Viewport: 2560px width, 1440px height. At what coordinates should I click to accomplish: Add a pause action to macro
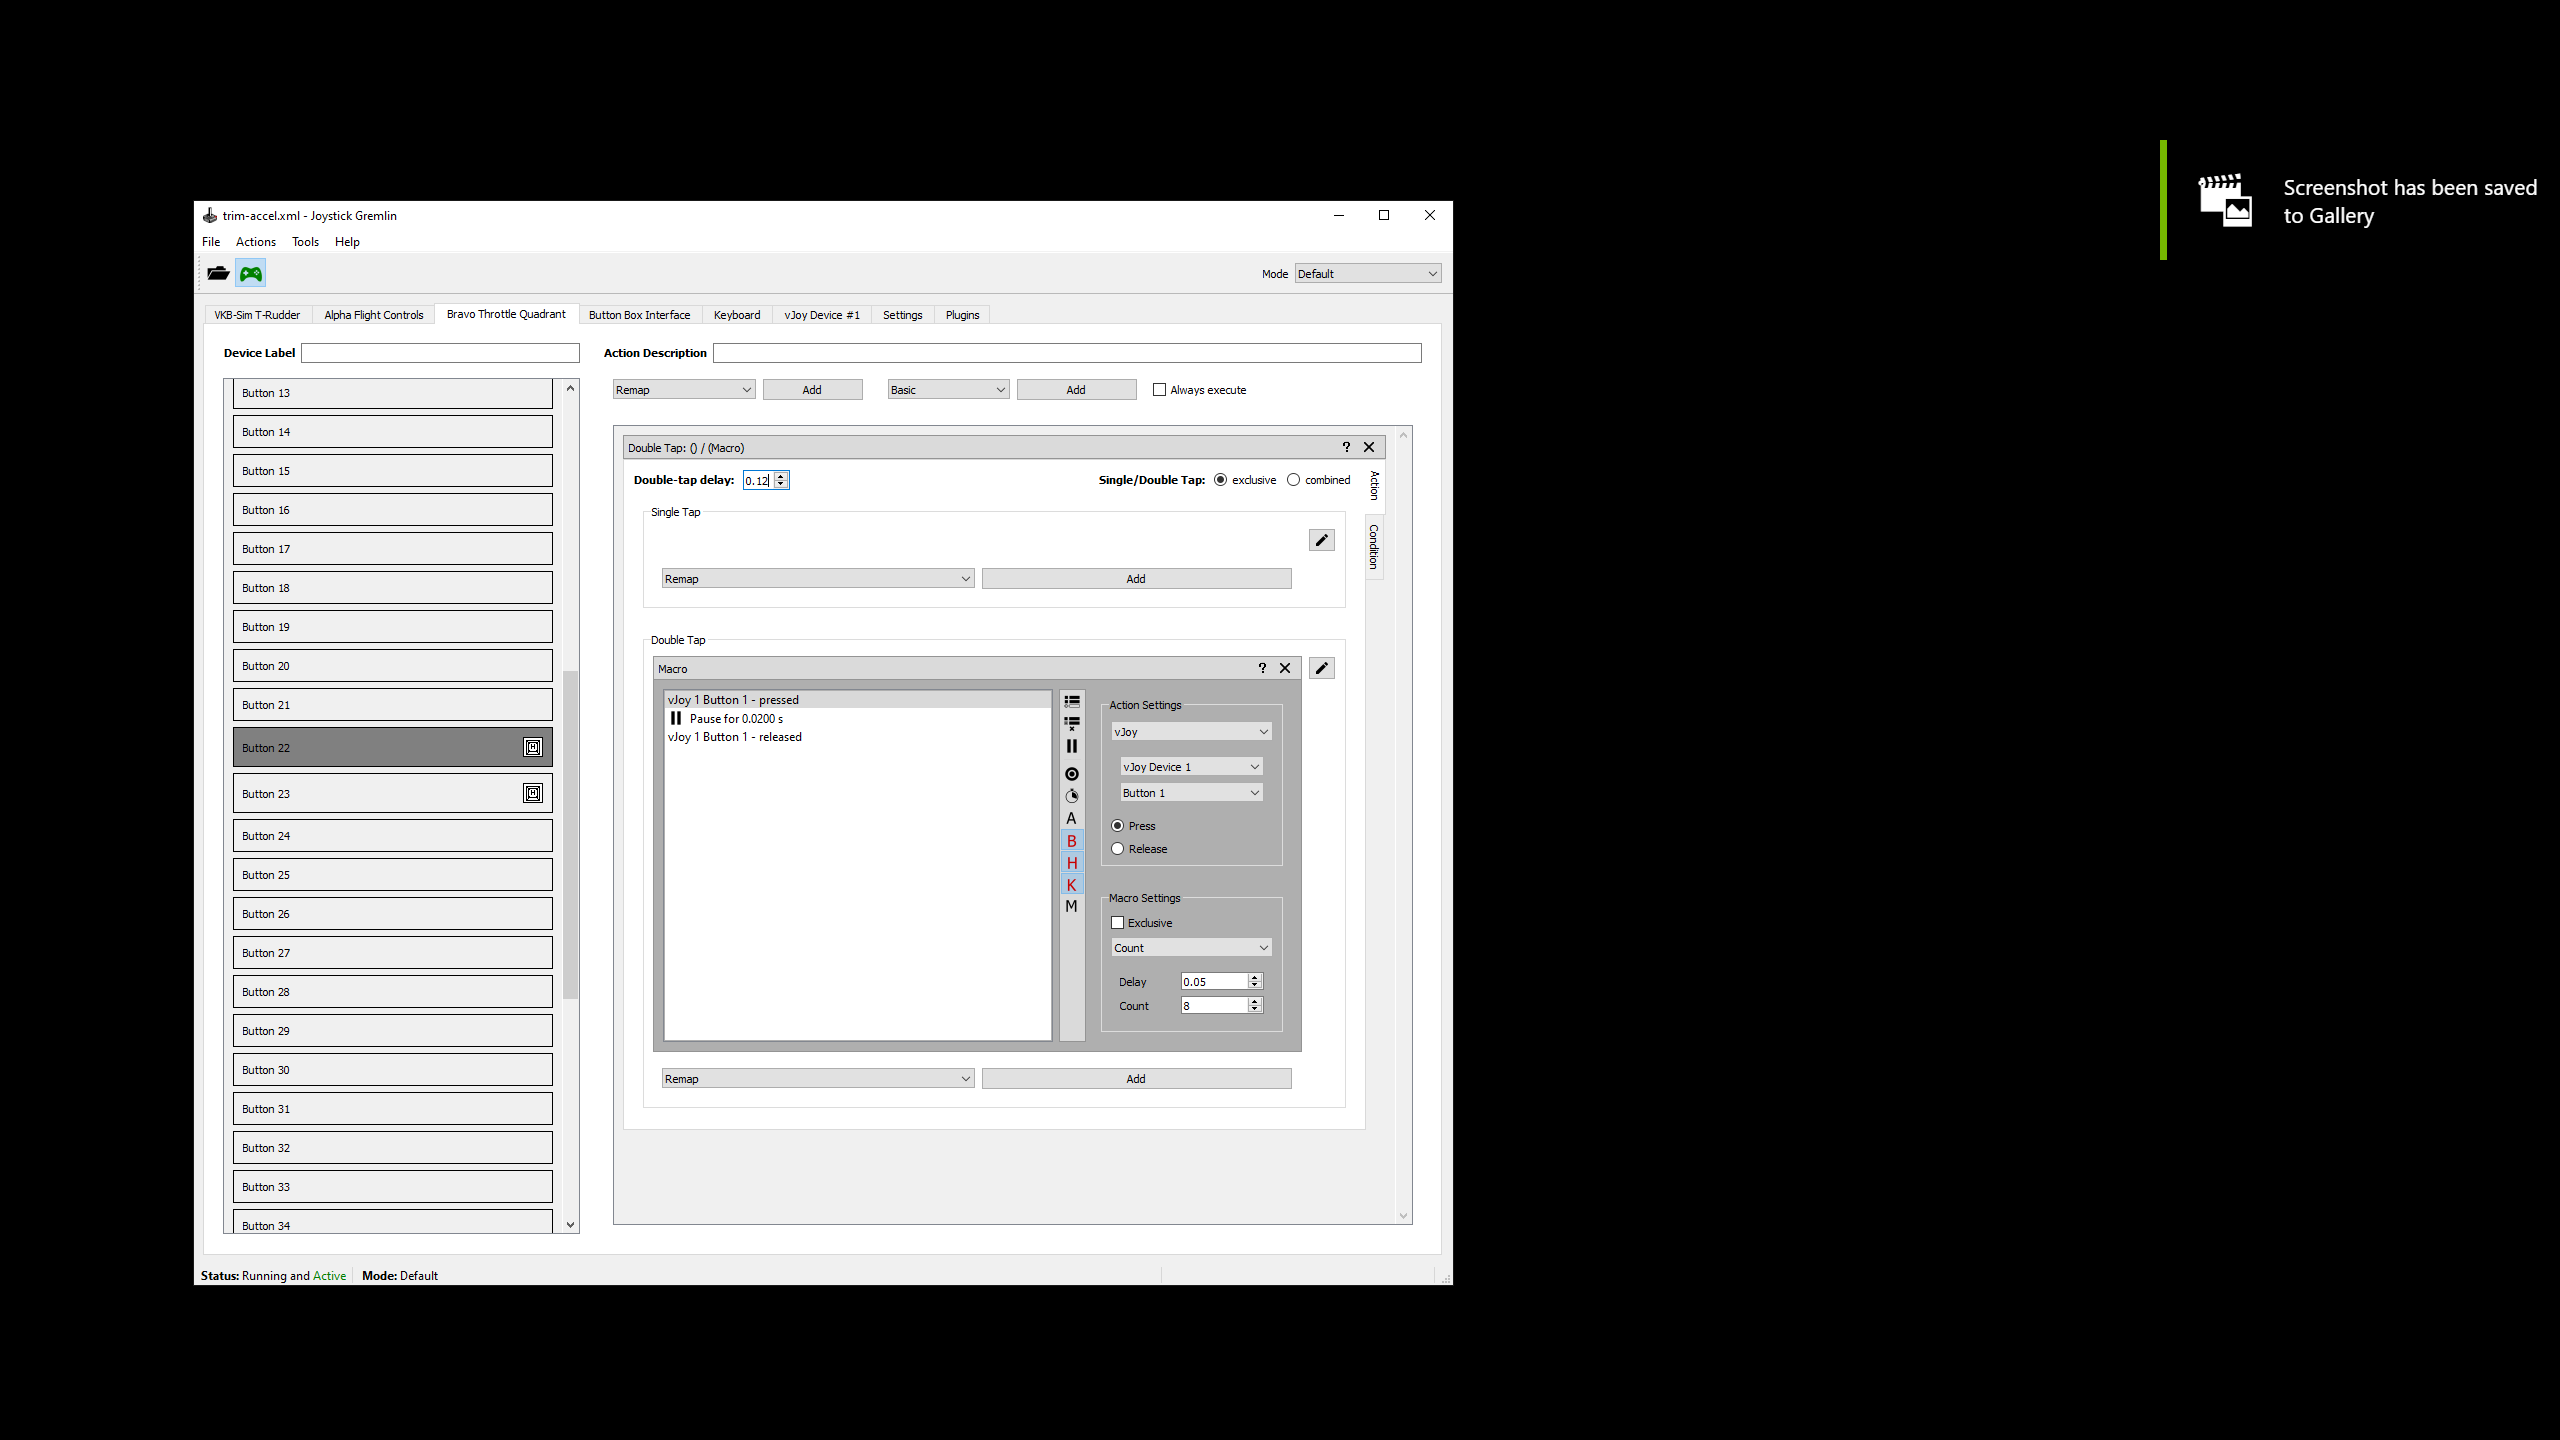pos(1071,746)
